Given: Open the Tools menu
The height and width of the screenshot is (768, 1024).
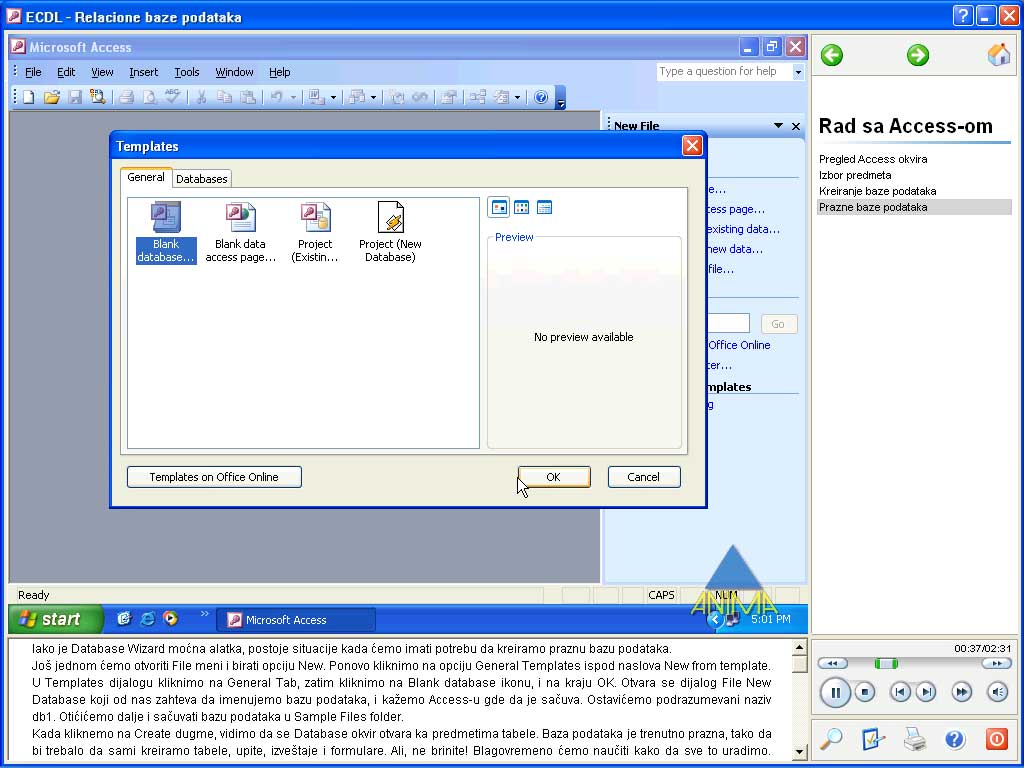Looking at the screenshot, I should point(186,72).
